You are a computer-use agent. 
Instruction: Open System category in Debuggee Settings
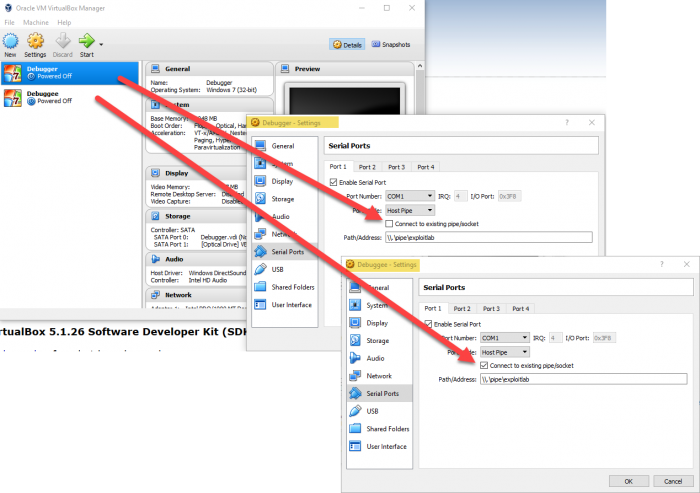point(379,305)
